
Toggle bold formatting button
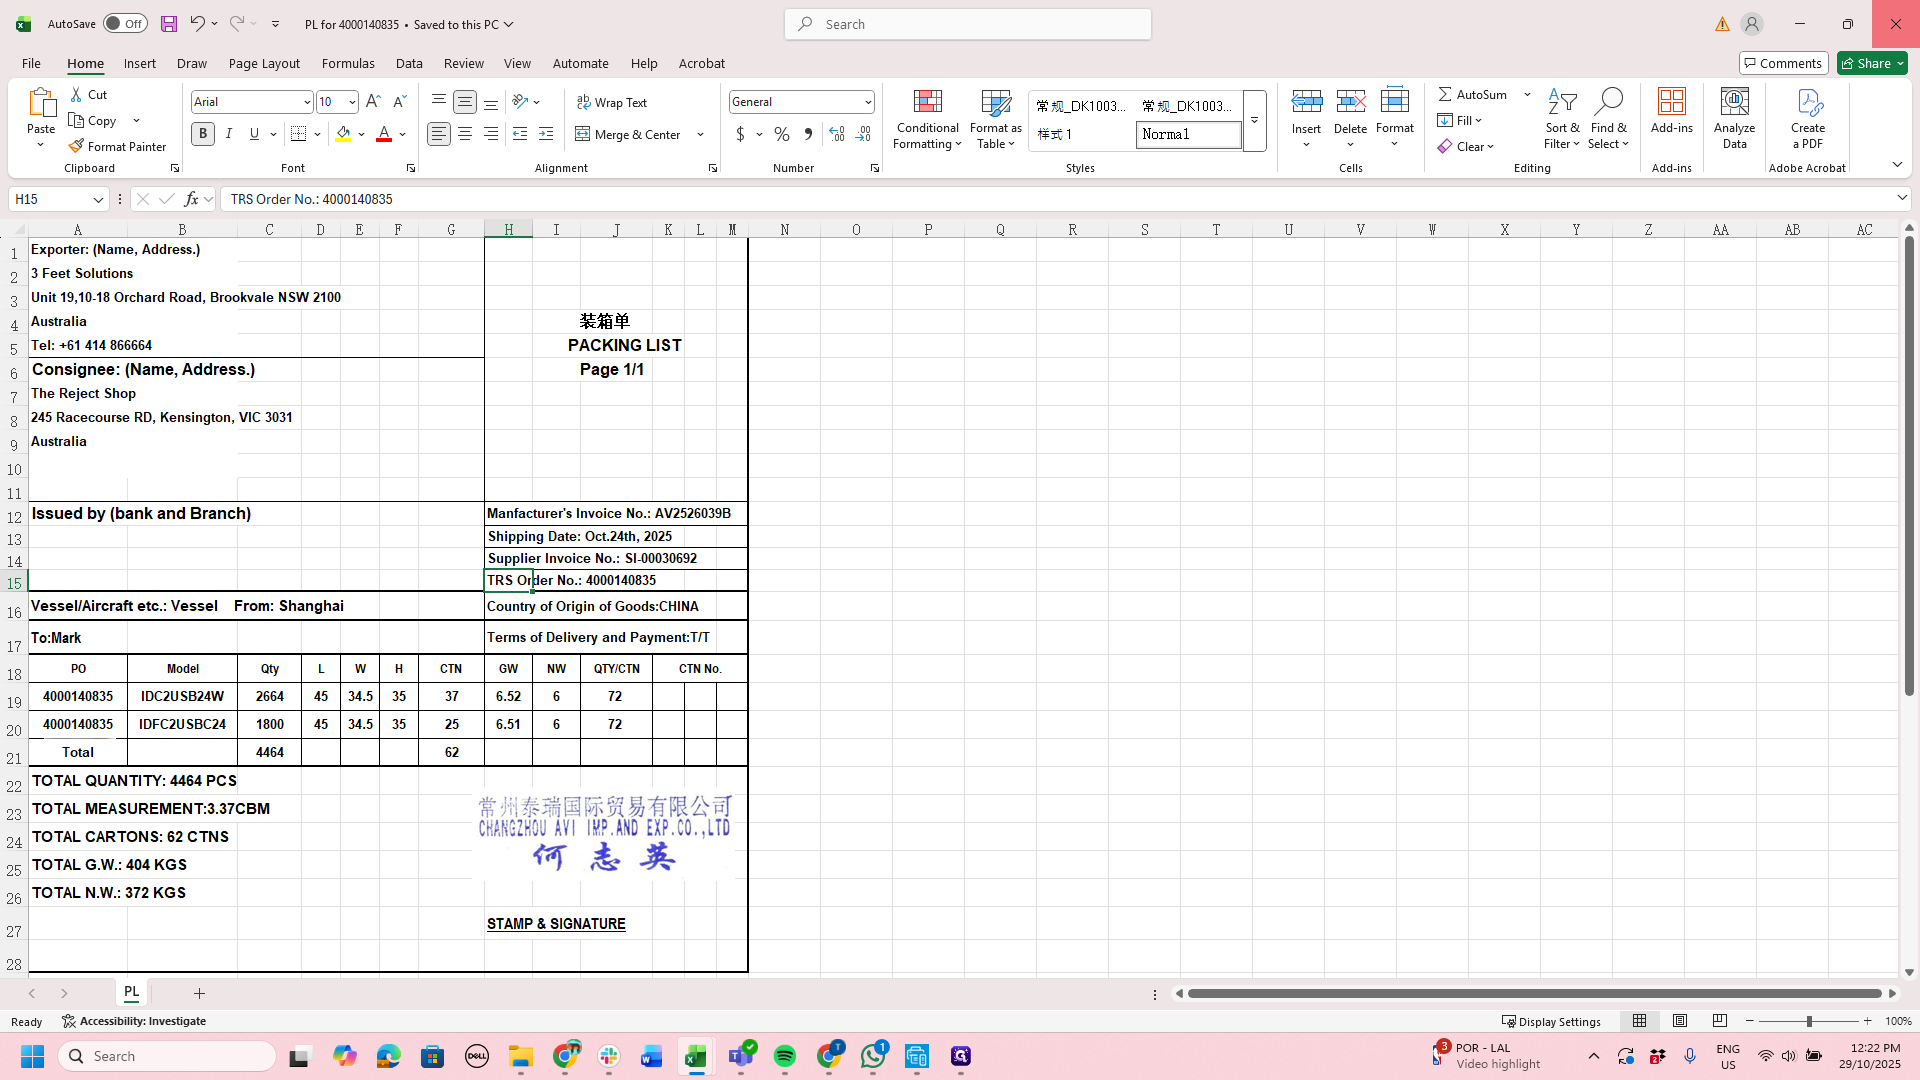point(203,134)
